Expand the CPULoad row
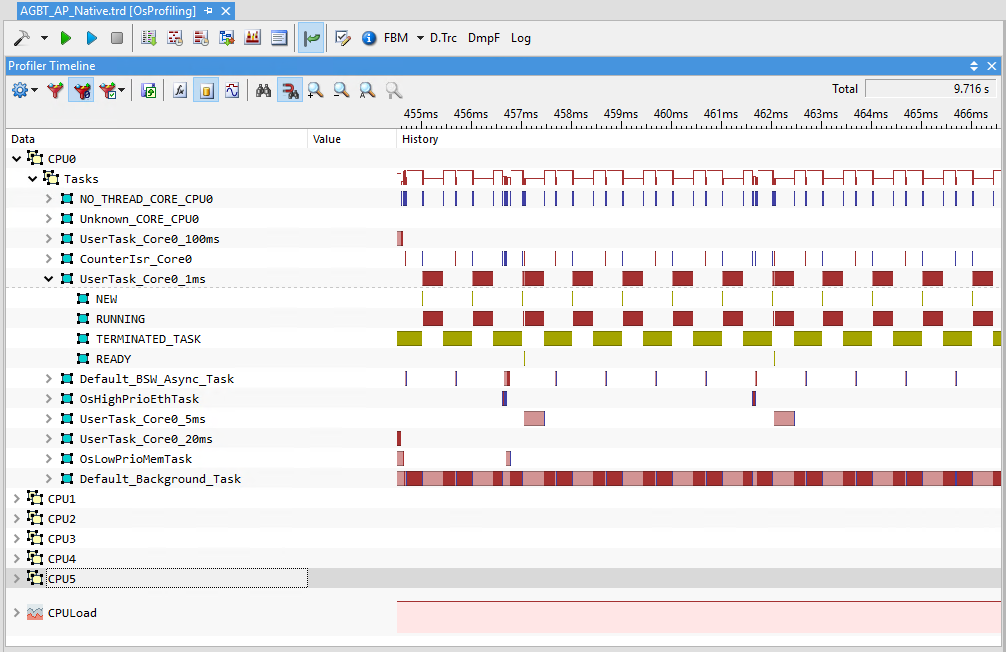Viewport: 1006px width, 652px height. click(16, 613)
